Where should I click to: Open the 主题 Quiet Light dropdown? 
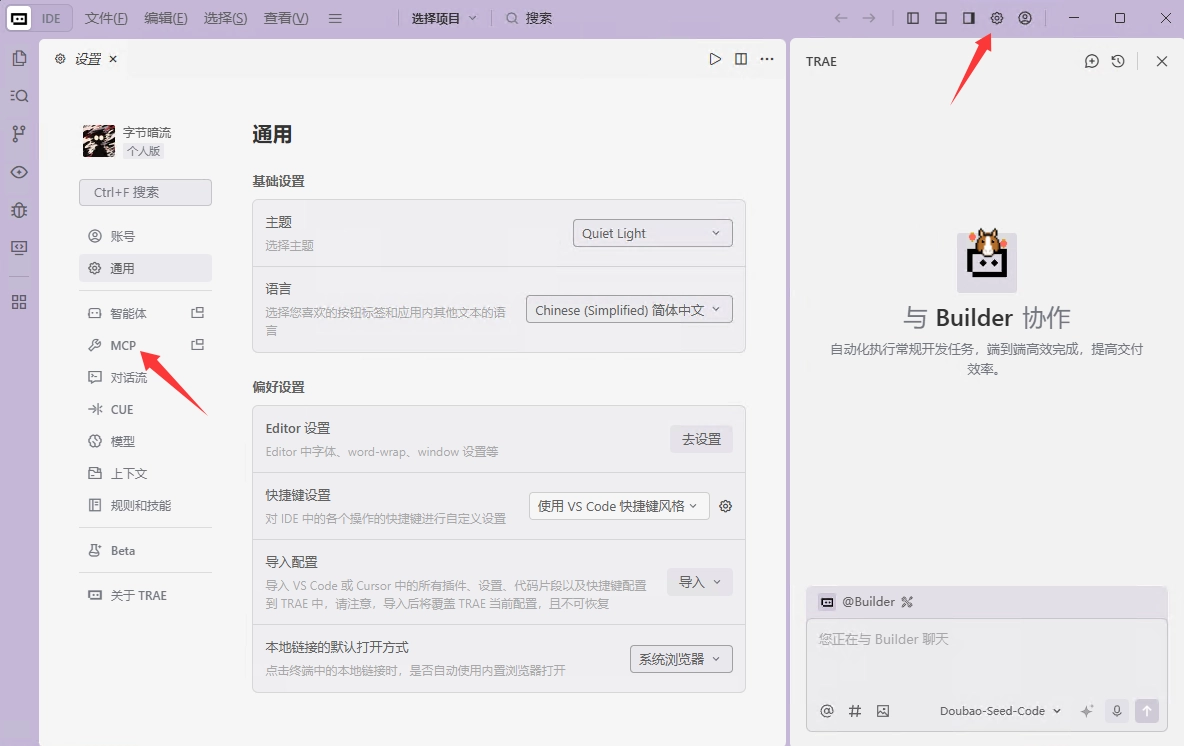(x=652, y=233)
